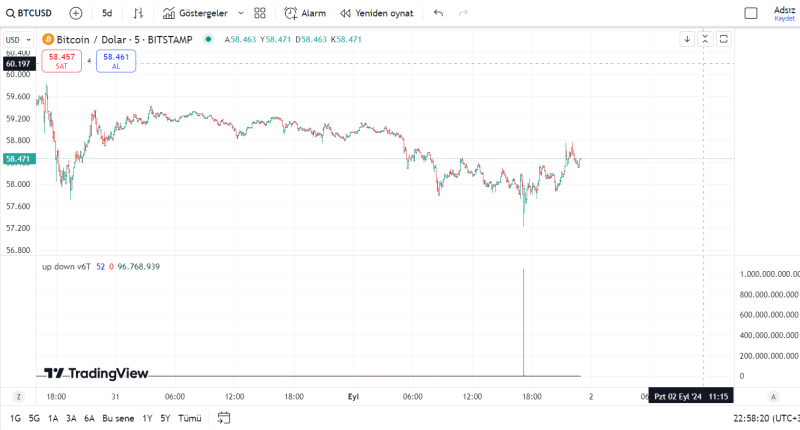Select the layout square icon
Viewport: 800px width, 430px height.
[x=751, y=14]
